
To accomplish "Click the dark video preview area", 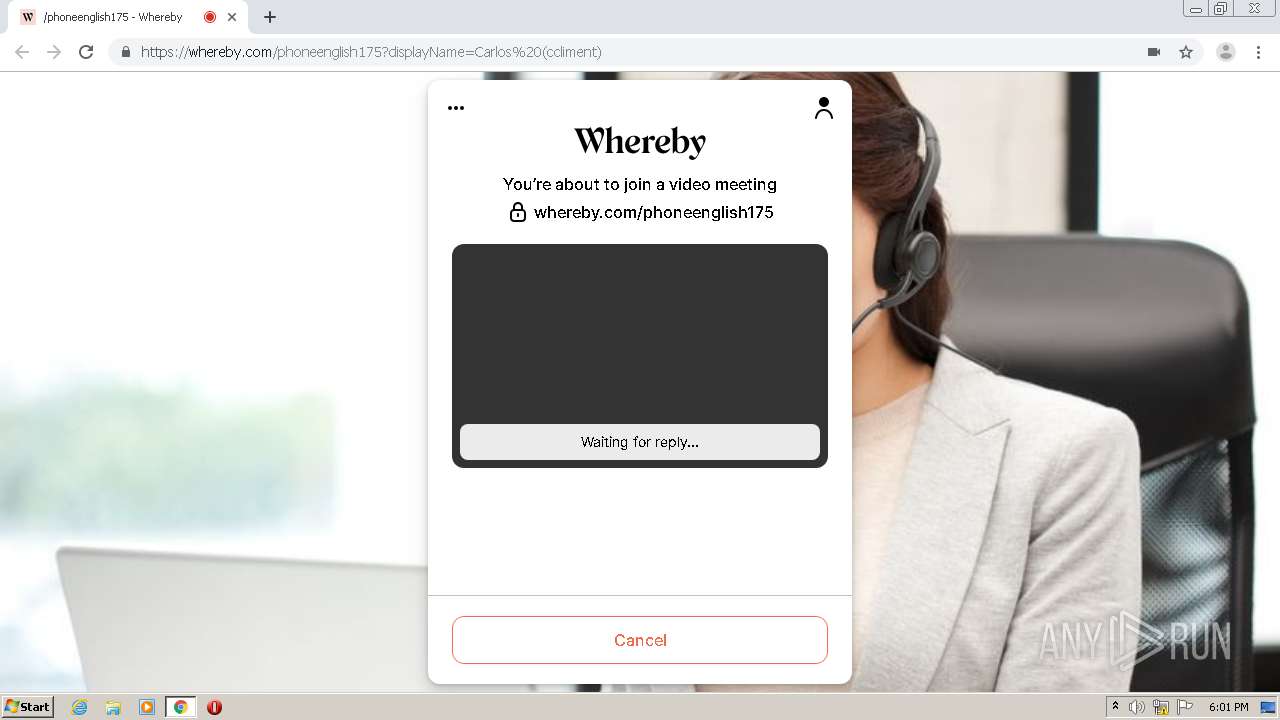I will click(x=640, y=335).
